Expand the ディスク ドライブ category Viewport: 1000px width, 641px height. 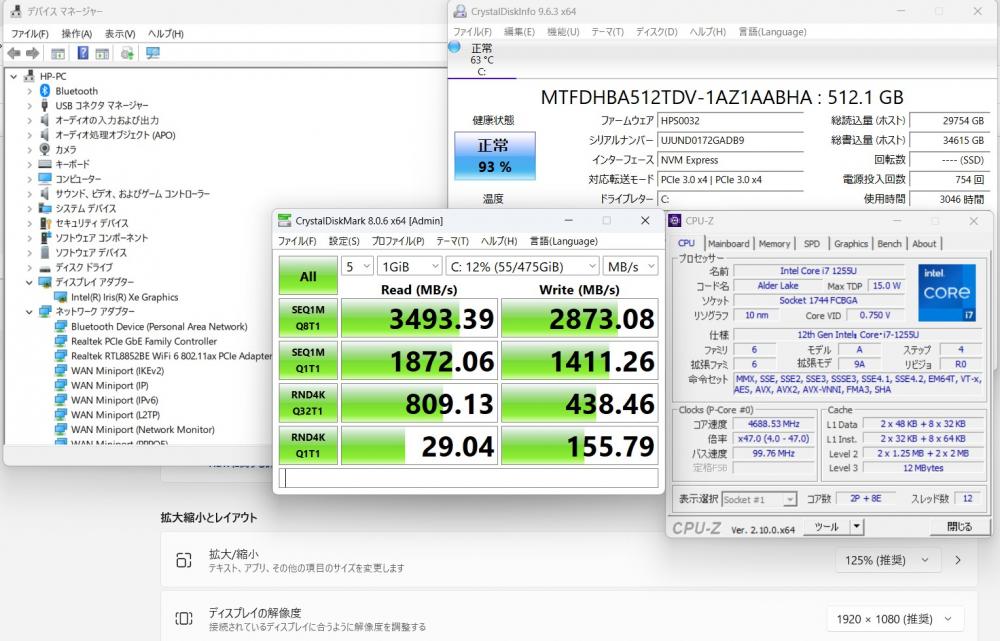coord(29,268)
